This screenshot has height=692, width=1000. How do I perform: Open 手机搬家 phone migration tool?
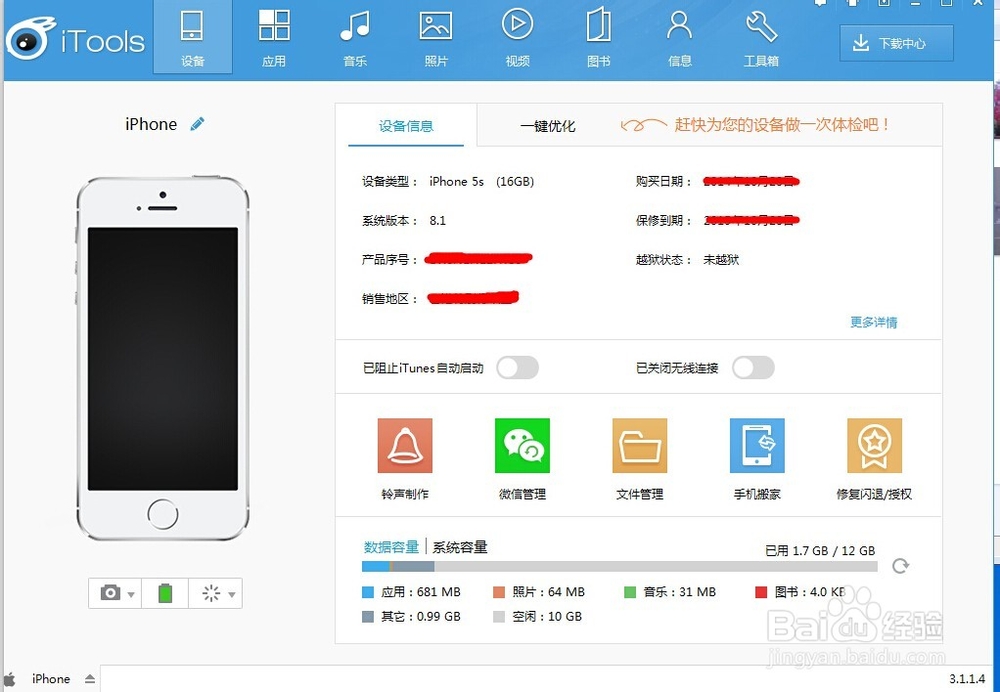[x=757, y=459]
